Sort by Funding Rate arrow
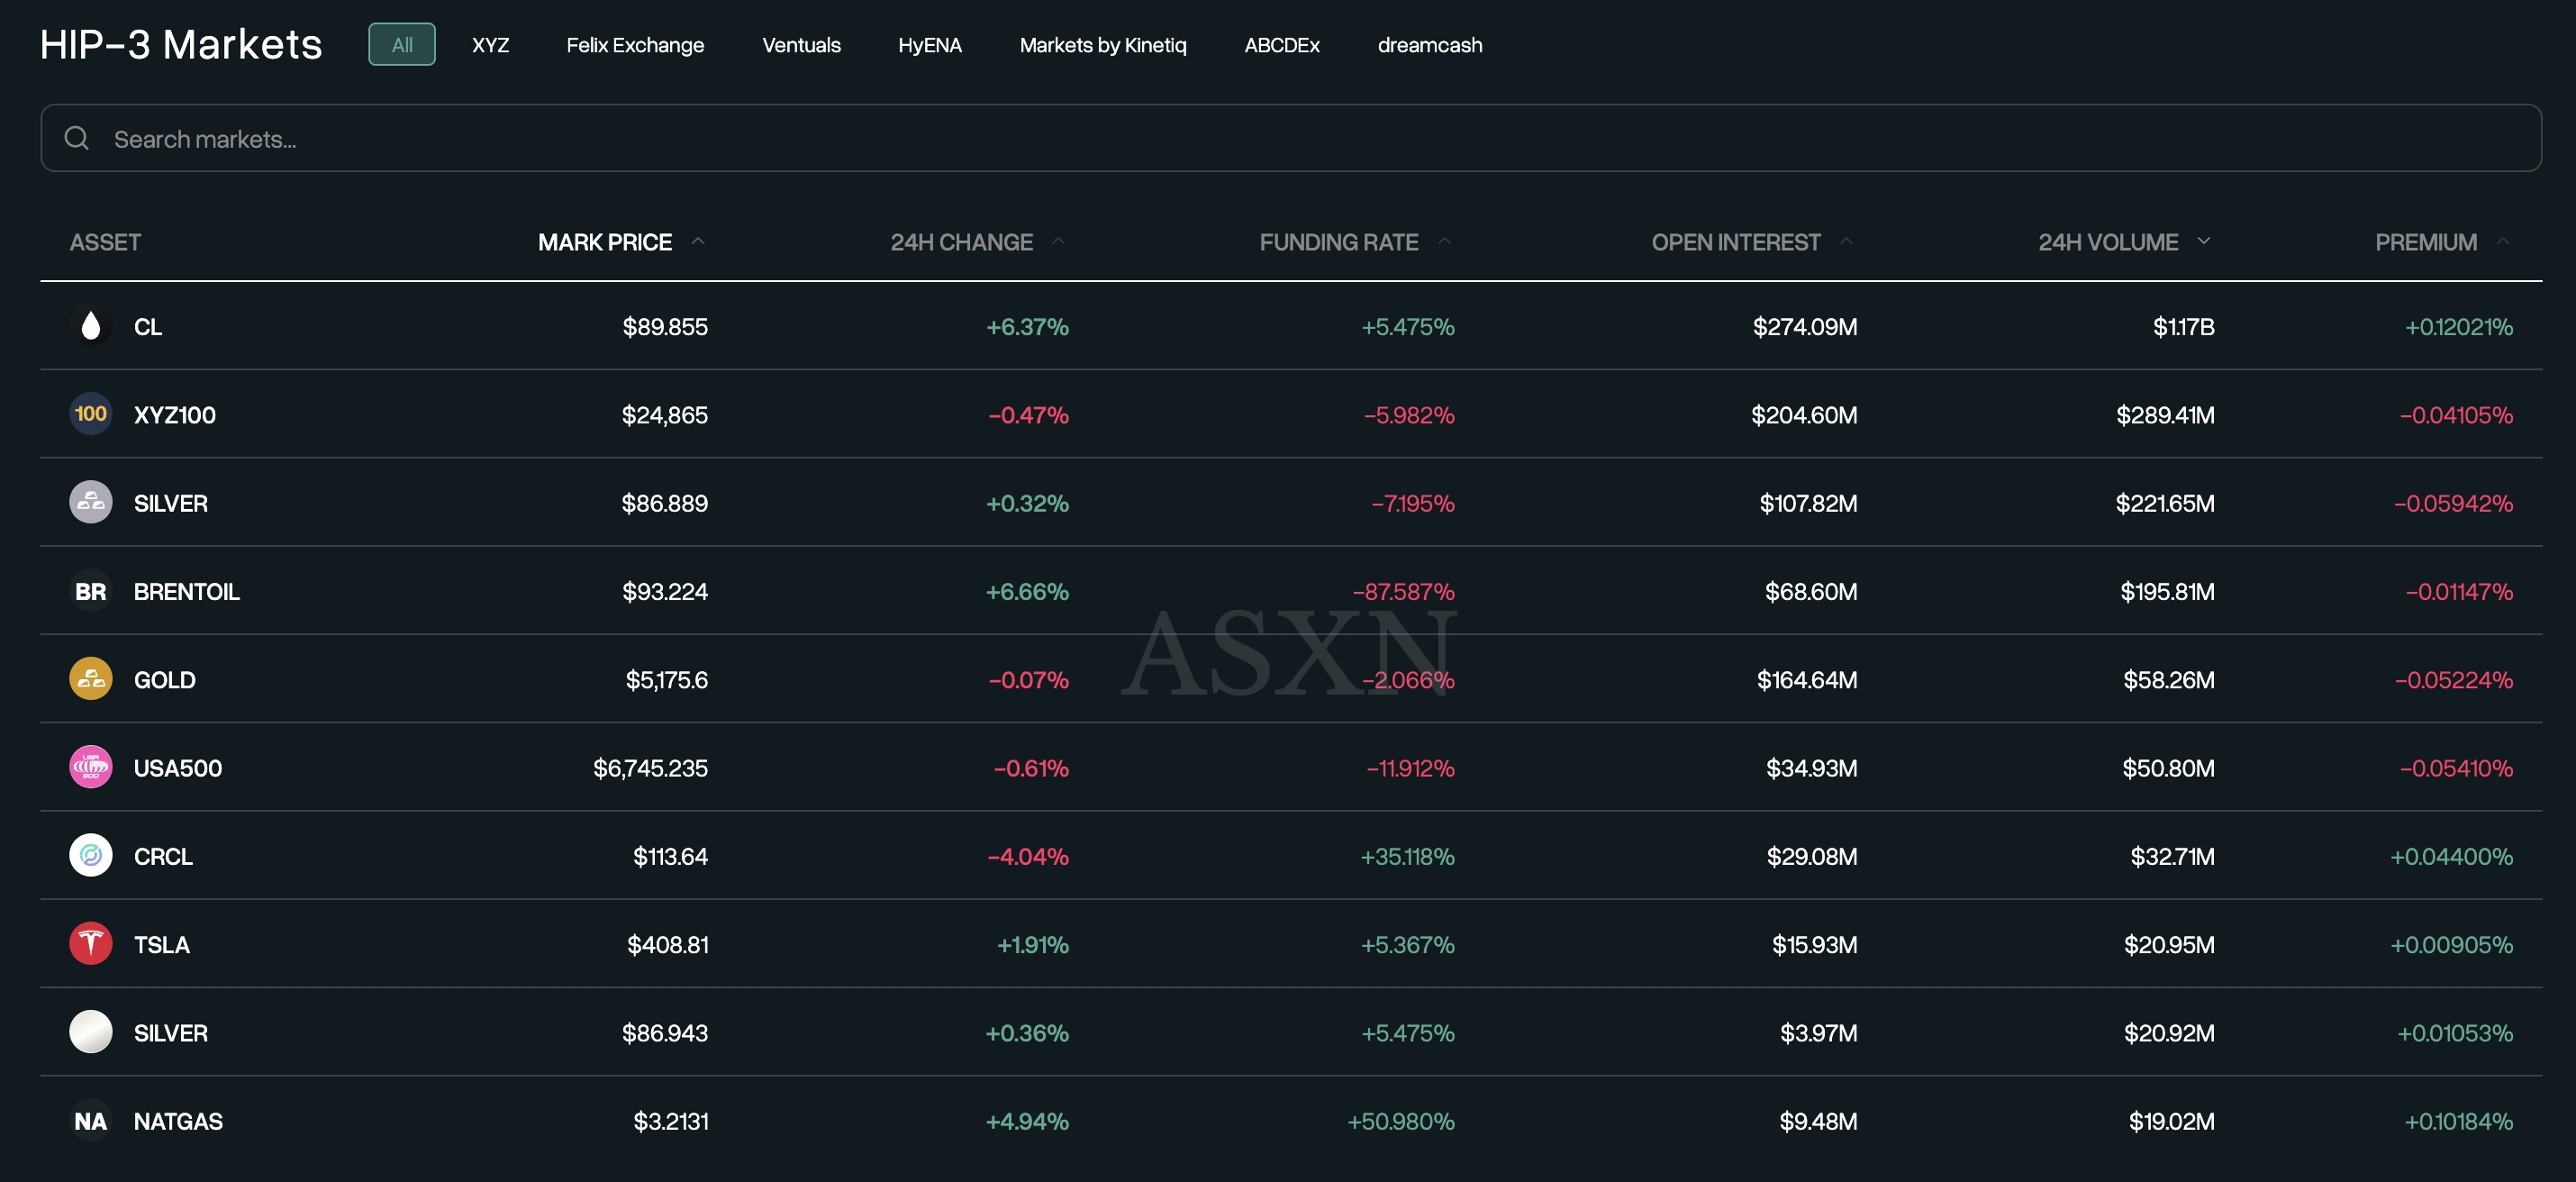This screenshot has width=2576, height=1182. coord(1444,241)
